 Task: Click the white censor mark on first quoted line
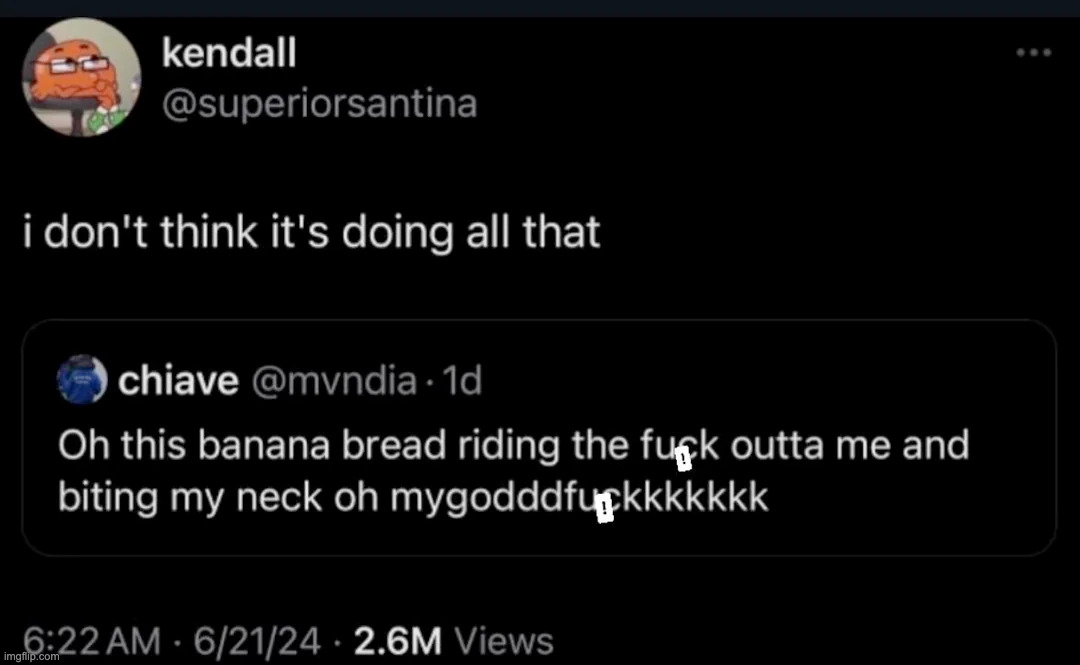(x=682, y=459)
